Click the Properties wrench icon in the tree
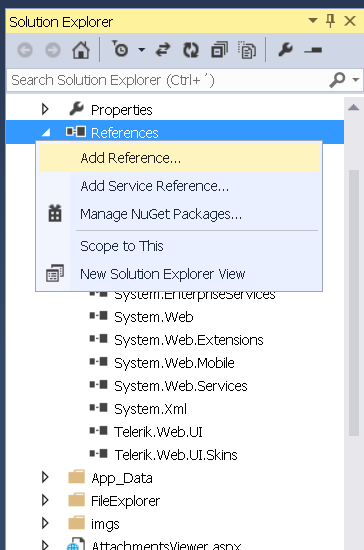Image resolution: width=364 pixels, height=550 pixels. (x=76, y=109)
